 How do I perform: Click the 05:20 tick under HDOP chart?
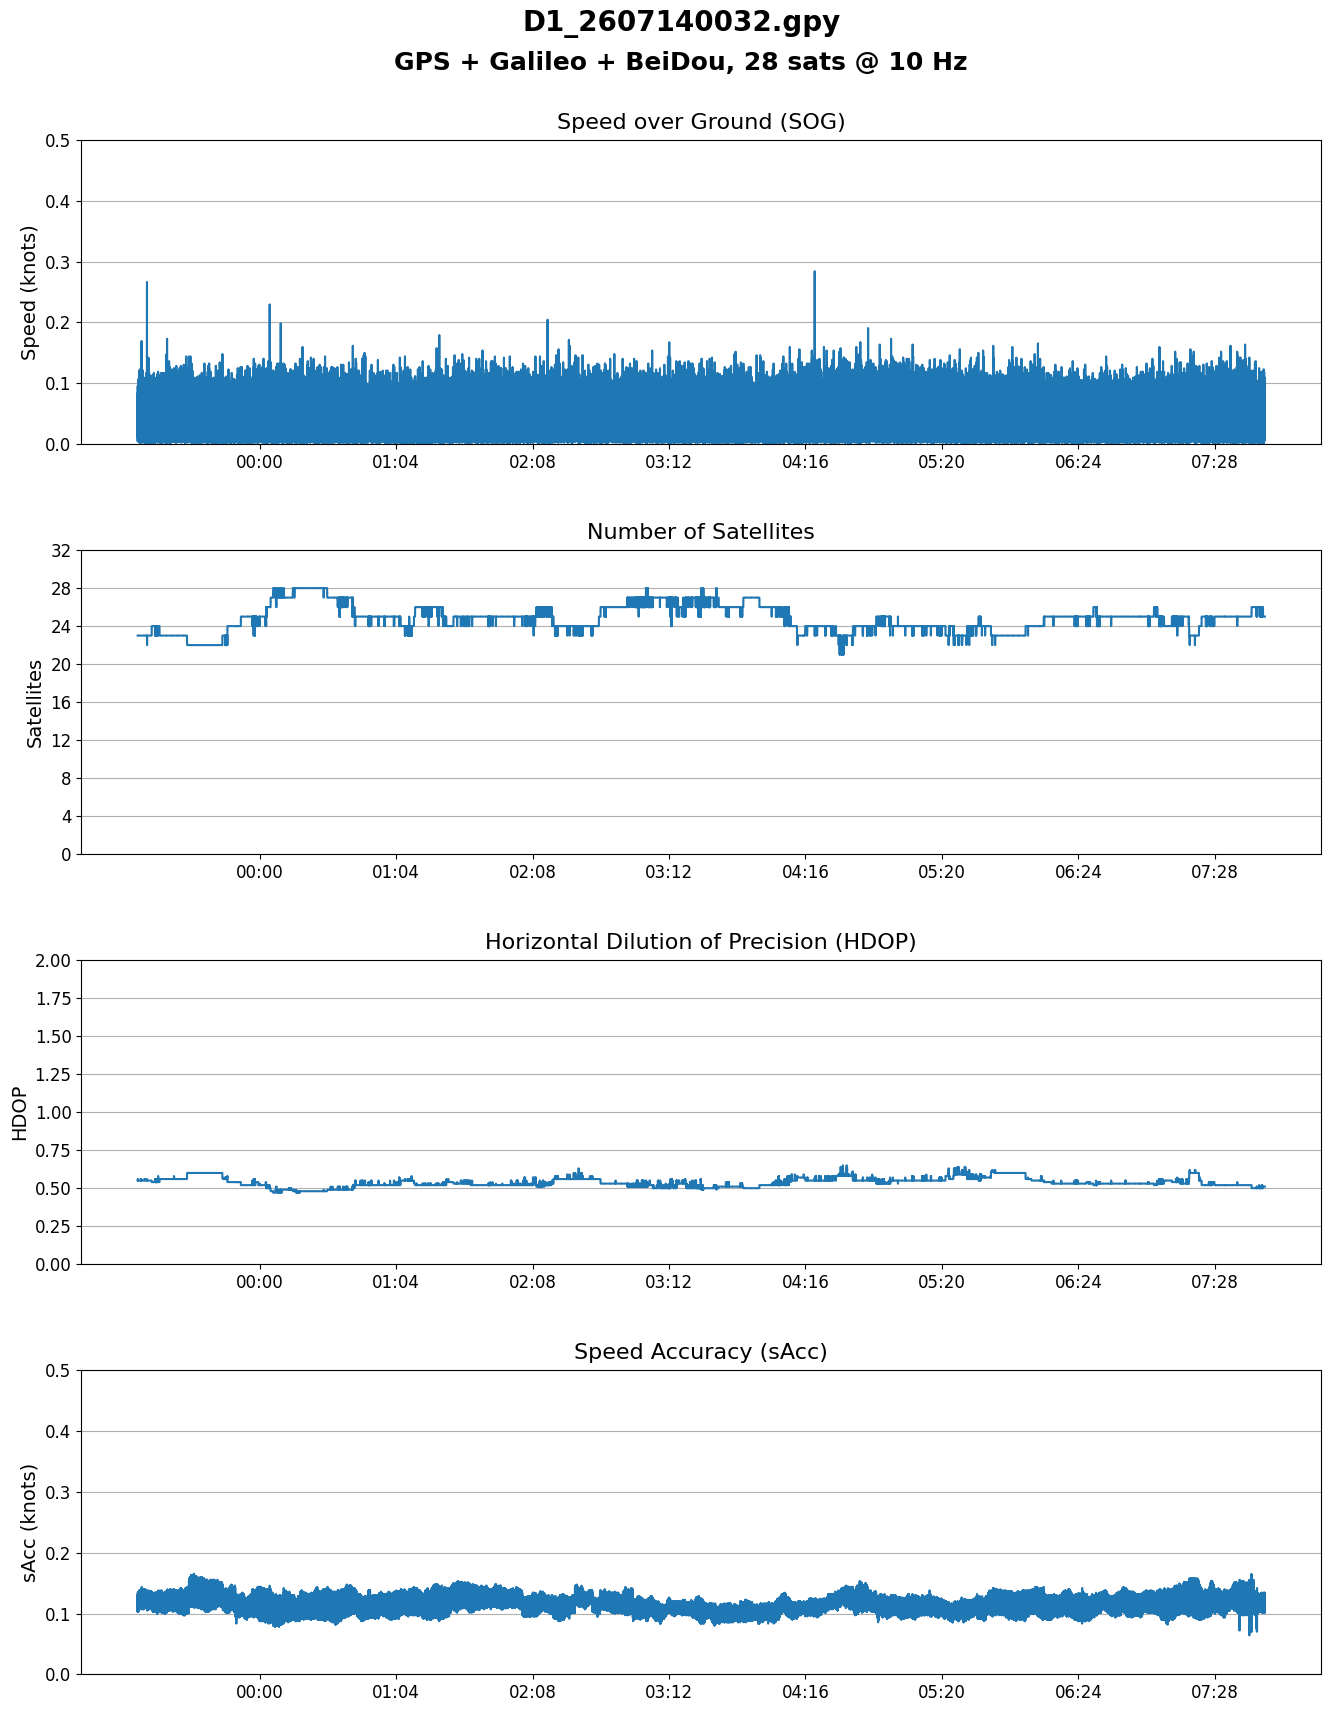[942, 1282]
